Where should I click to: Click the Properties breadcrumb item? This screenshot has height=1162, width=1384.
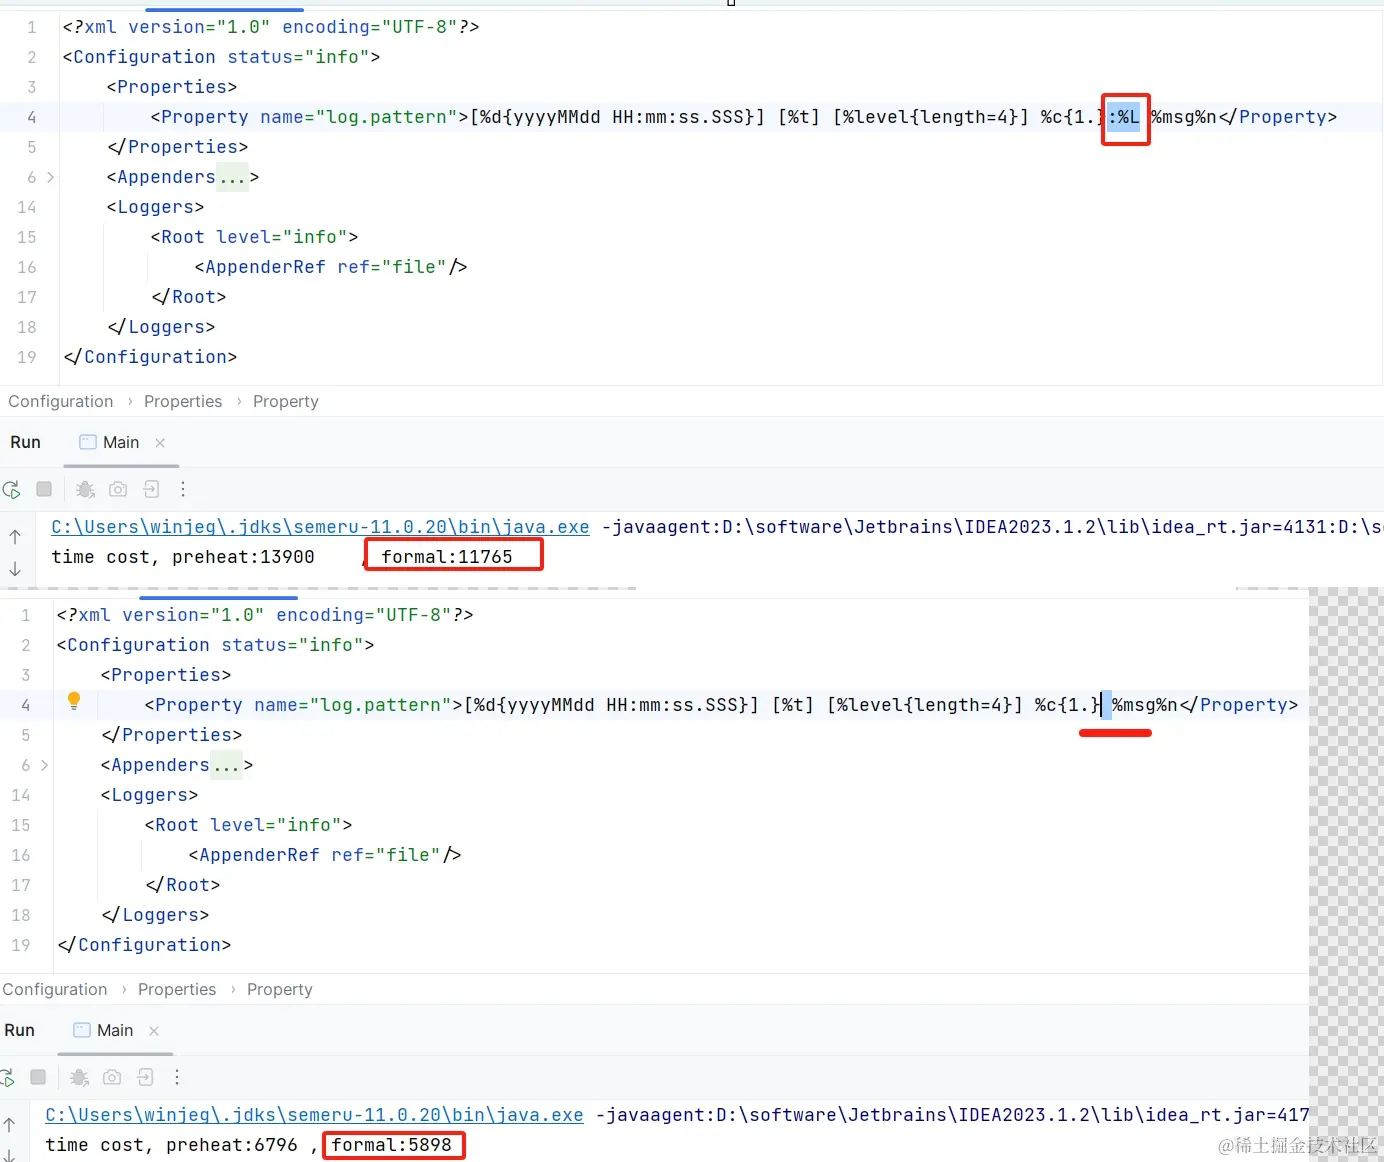click(183, 401)
